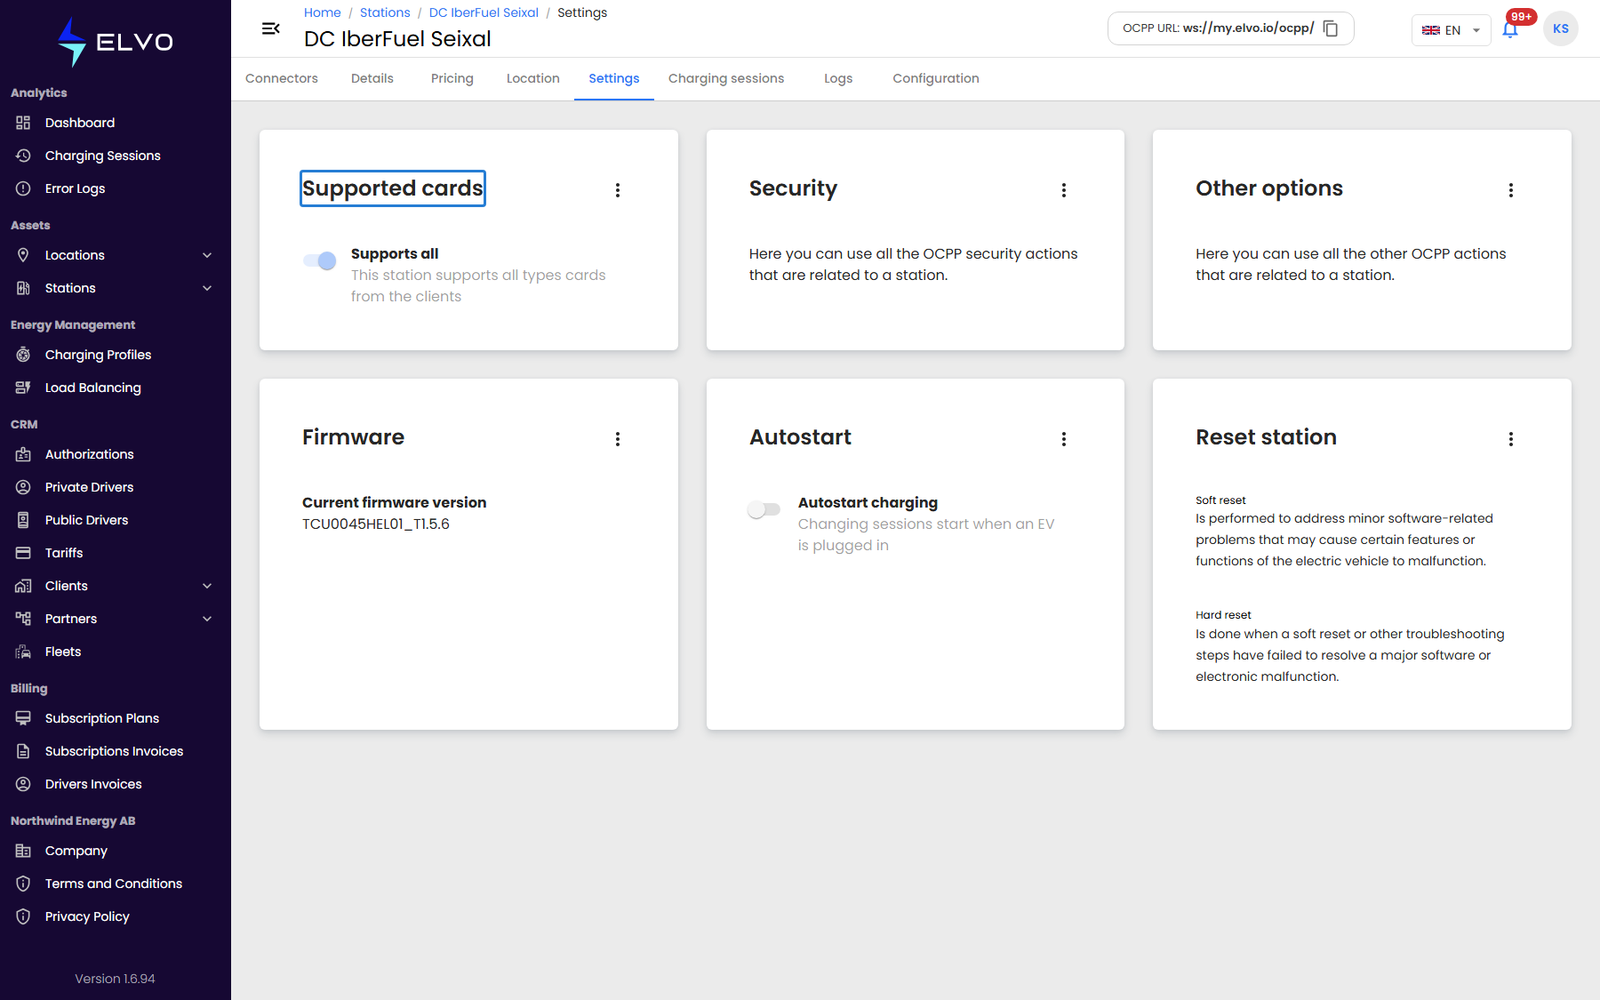Screen dimensions: 1600x1000
Task: Click the Fleets sidebar icon
Action: click(x=23, y=652)
